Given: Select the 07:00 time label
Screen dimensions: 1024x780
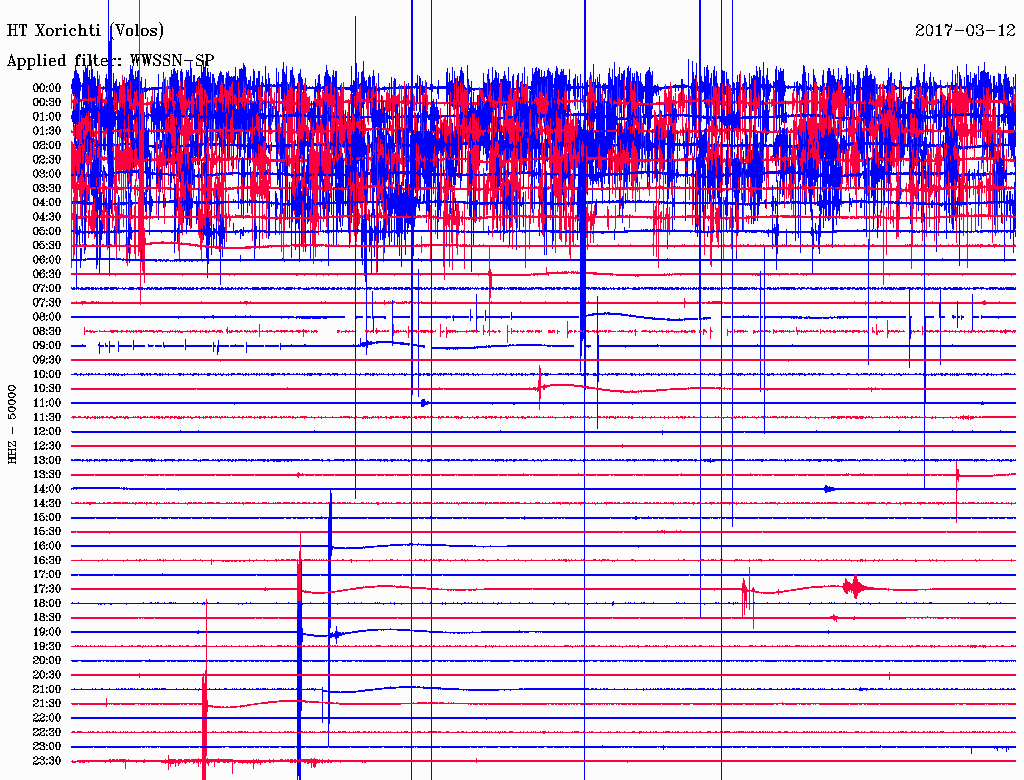Looking at the screenshot, I should (x=47, y=288).
